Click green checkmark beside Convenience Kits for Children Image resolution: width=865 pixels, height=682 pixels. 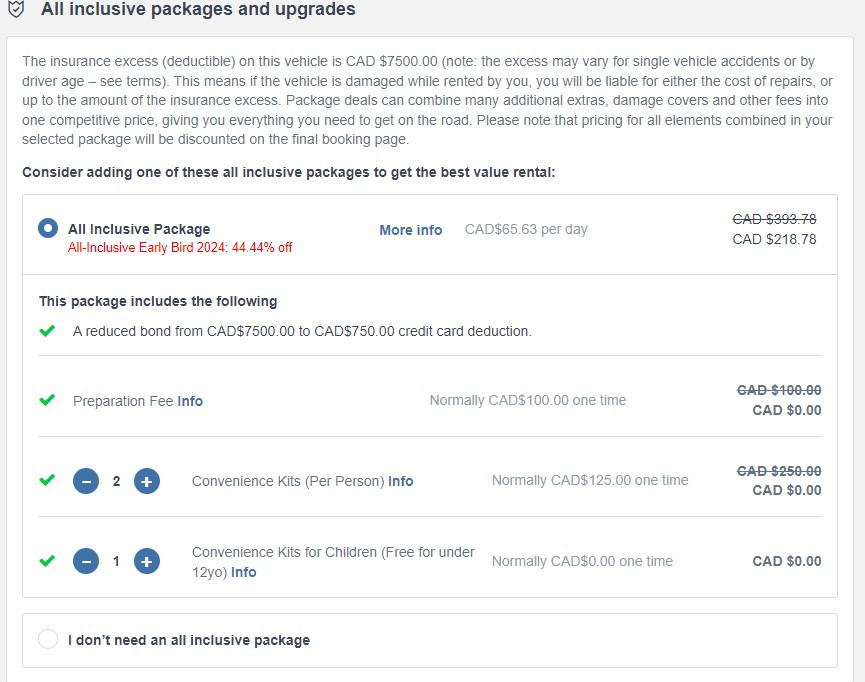pyautogui.click(x=47, y=560)
